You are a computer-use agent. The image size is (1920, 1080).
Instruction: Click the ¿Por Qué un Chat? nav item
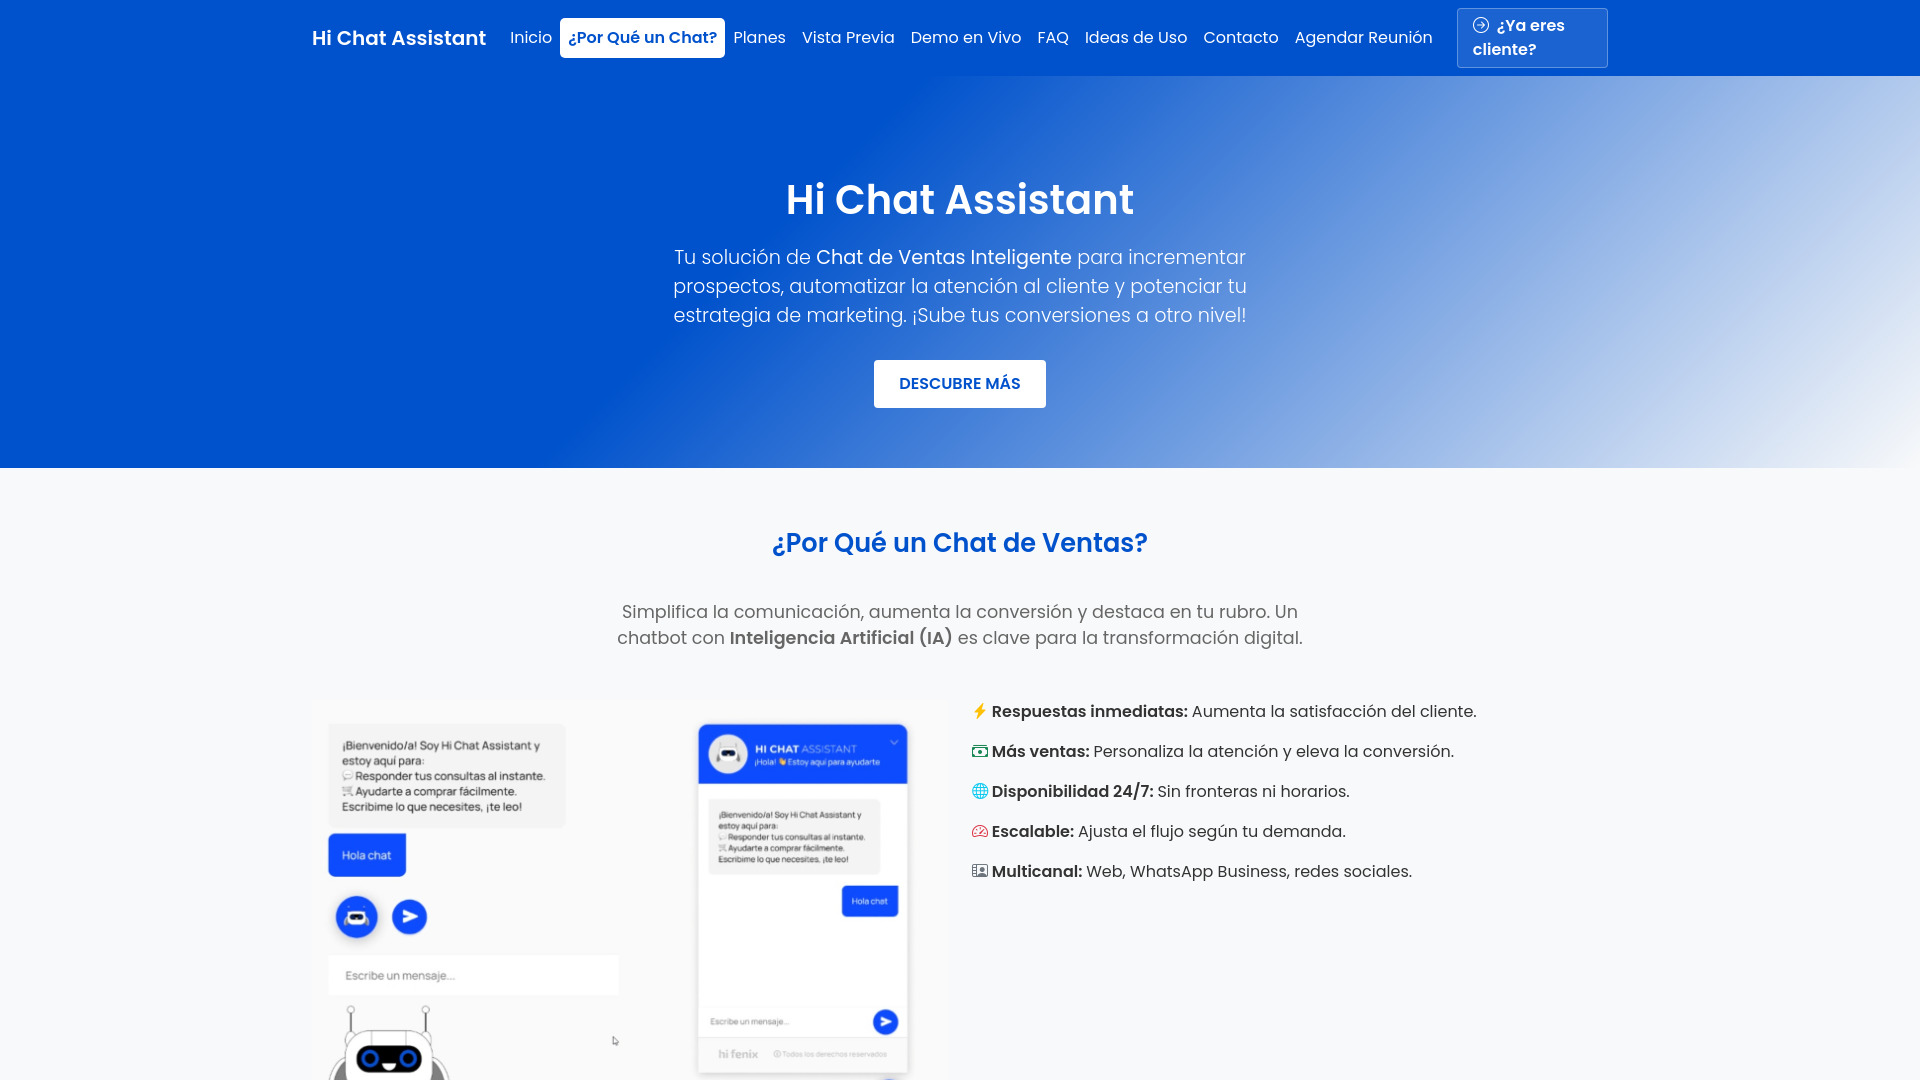[x=642, y=37]
